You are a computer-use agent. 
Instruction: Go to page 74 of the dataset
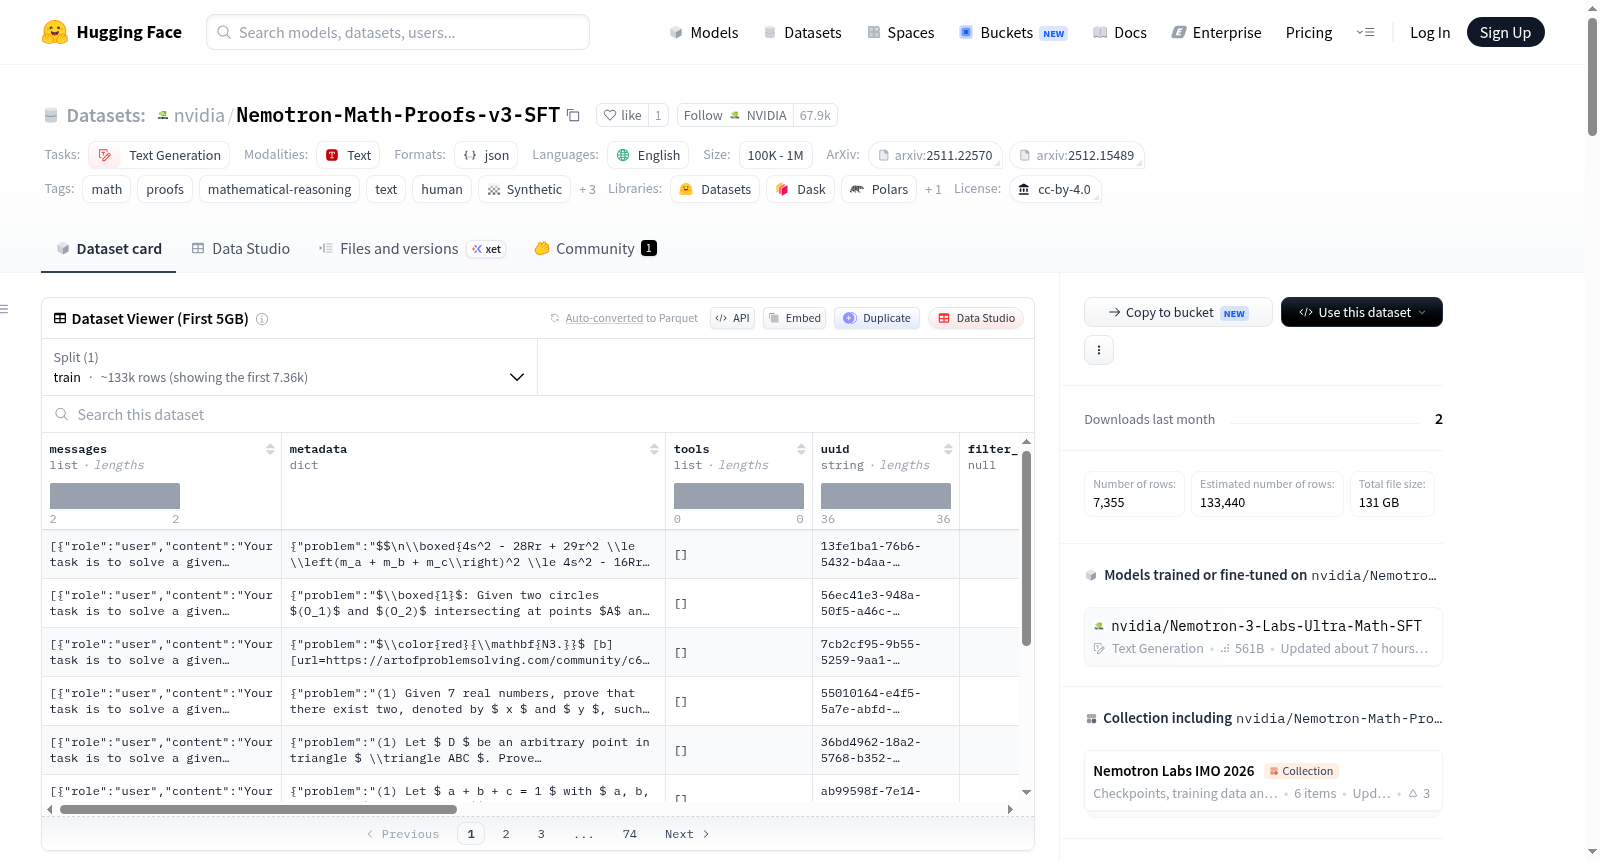(x=629, y=834)
